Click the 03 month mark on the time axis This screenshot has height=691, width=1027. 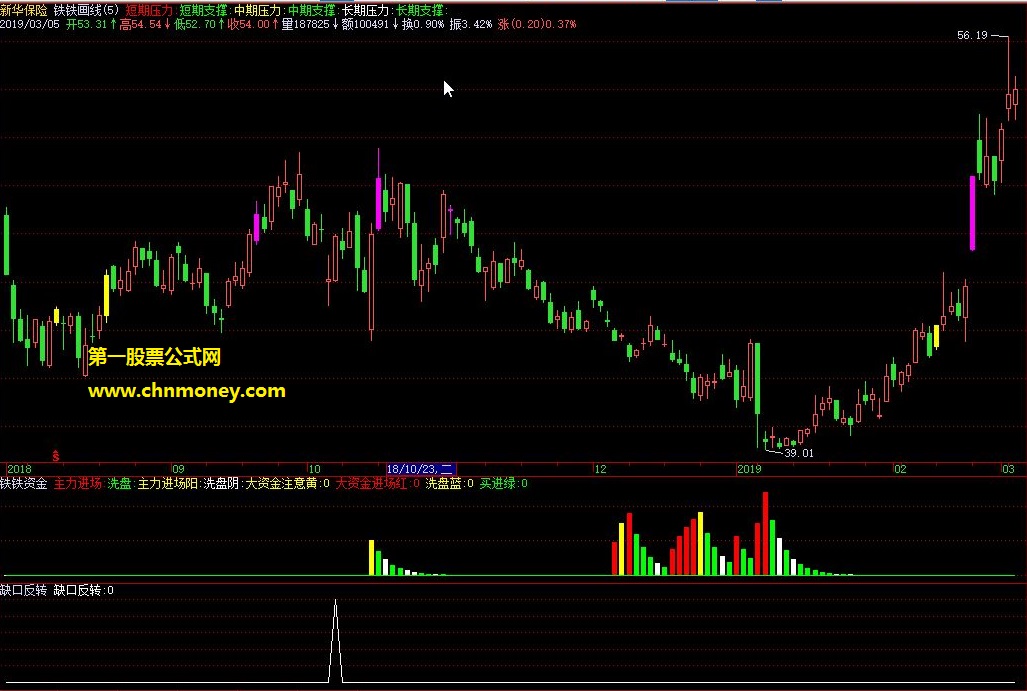1008,469
